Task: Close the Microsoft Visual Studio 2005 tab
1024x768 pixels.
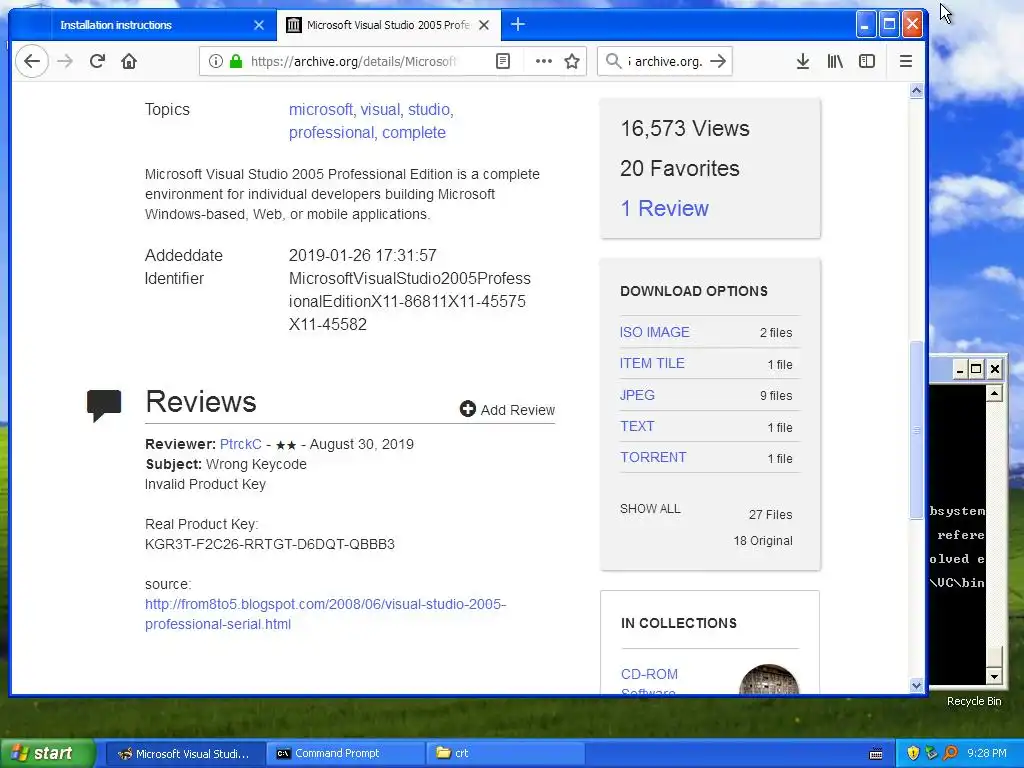Action: click(x=484, y=25)
